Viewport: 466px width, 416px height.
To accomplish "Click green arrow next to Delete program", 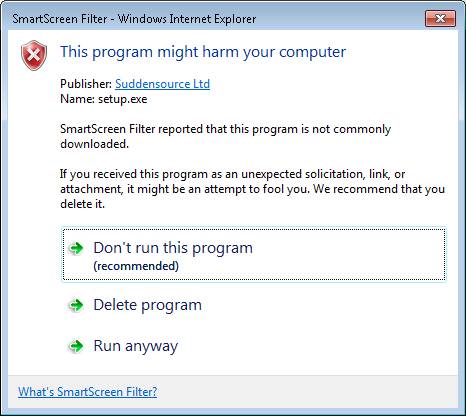I will pyautogui.click(x=76, y=305).
